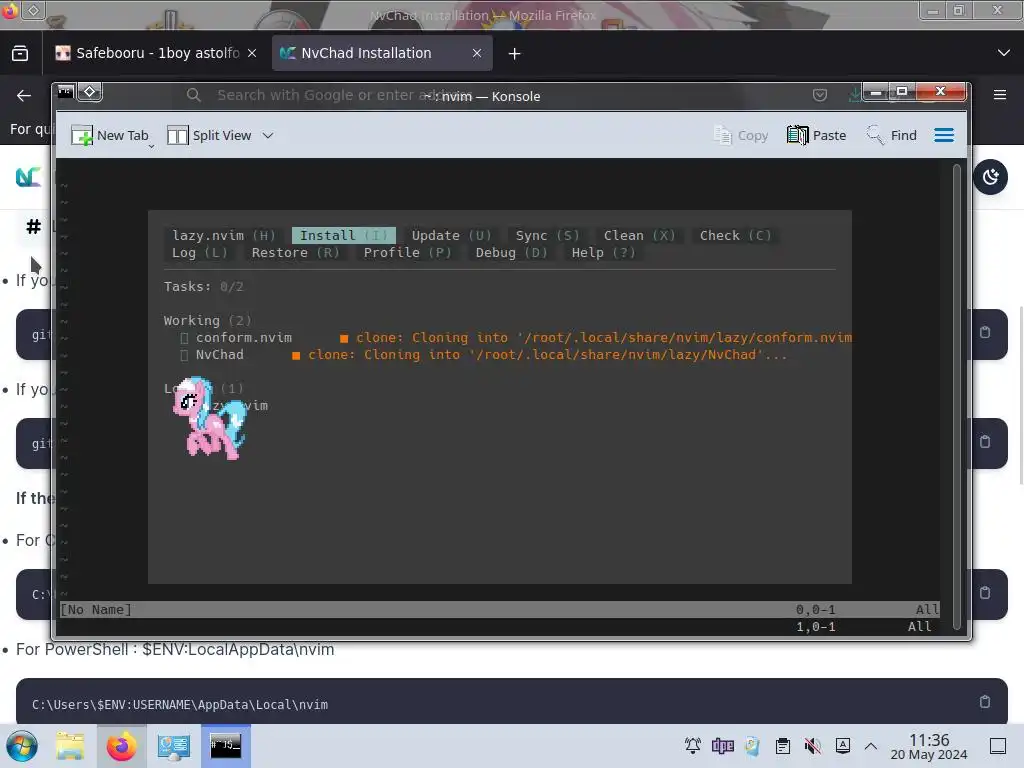Open the file manager from the taskbar
This screenshot has width=1024, height=768.
[70, 746]
